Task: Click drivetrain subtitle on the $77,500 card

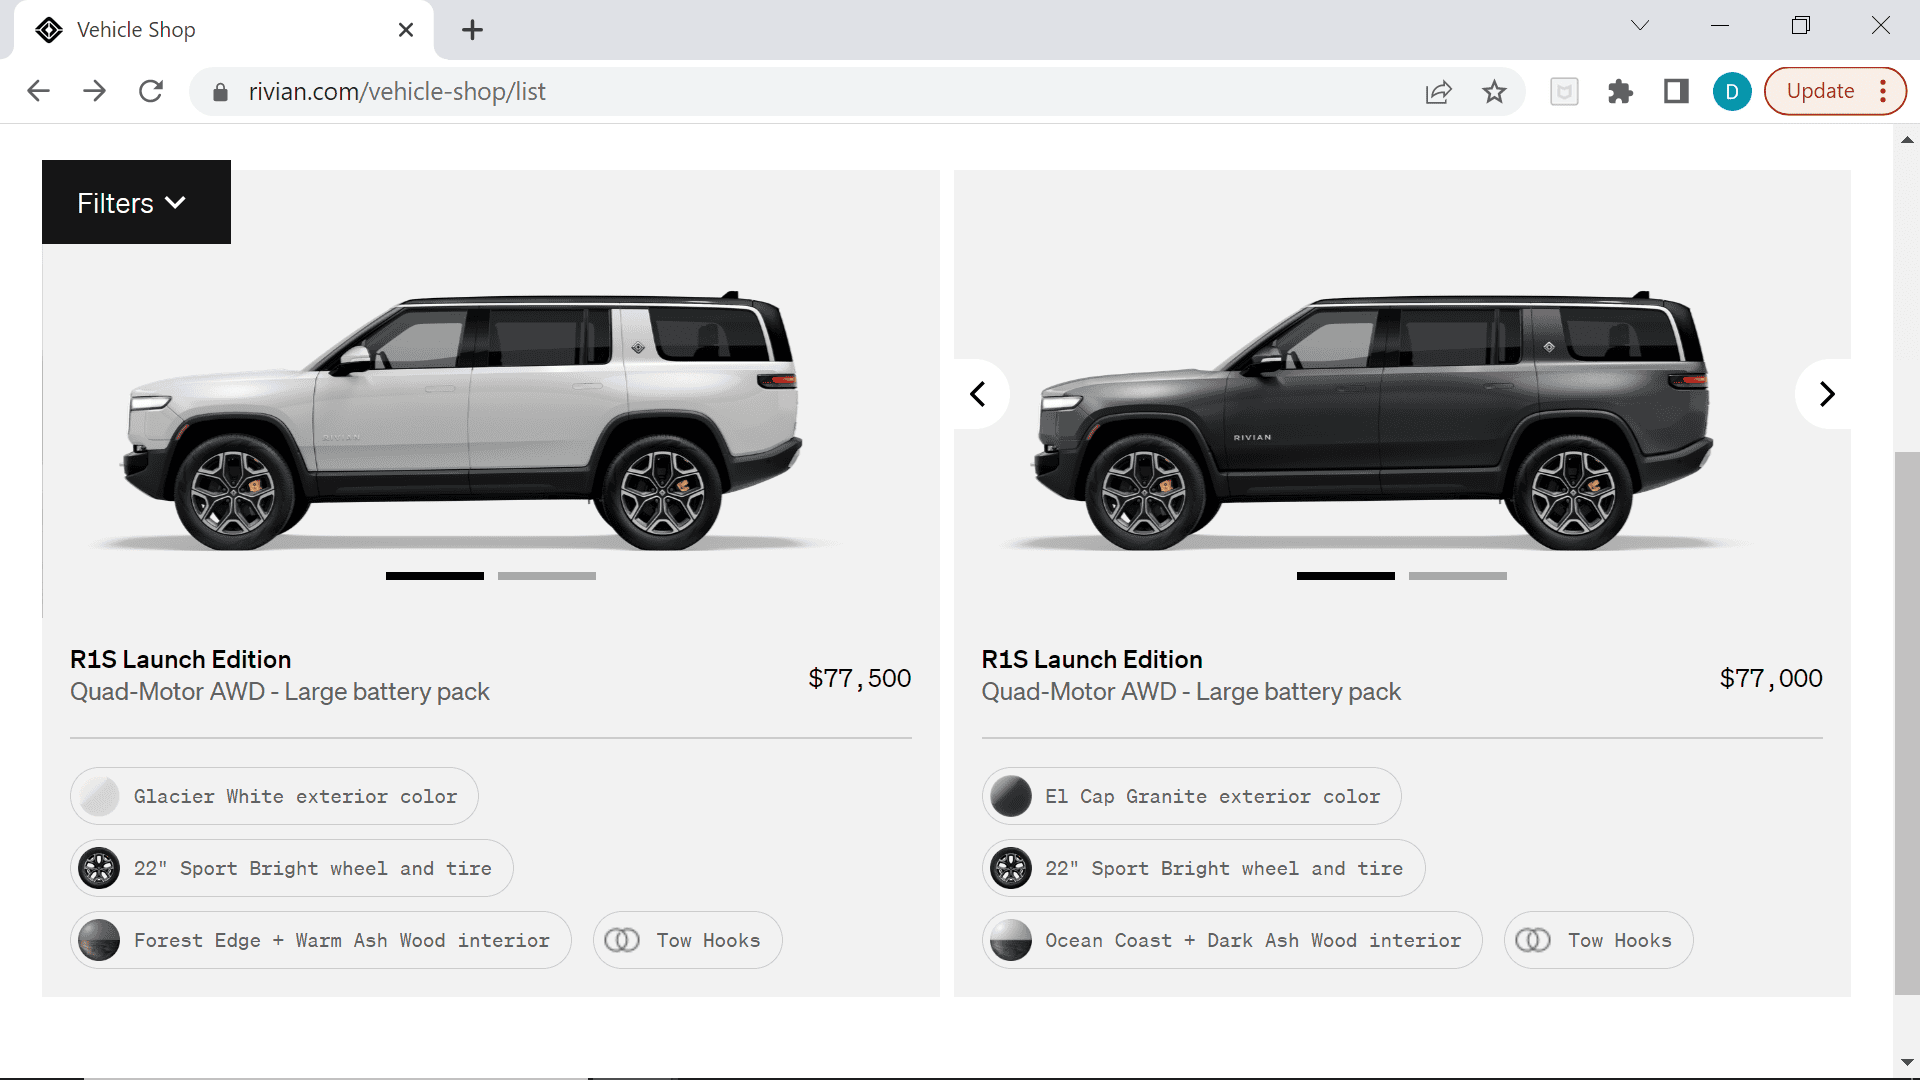Action: pyautogui.click(x=280, y=692)
